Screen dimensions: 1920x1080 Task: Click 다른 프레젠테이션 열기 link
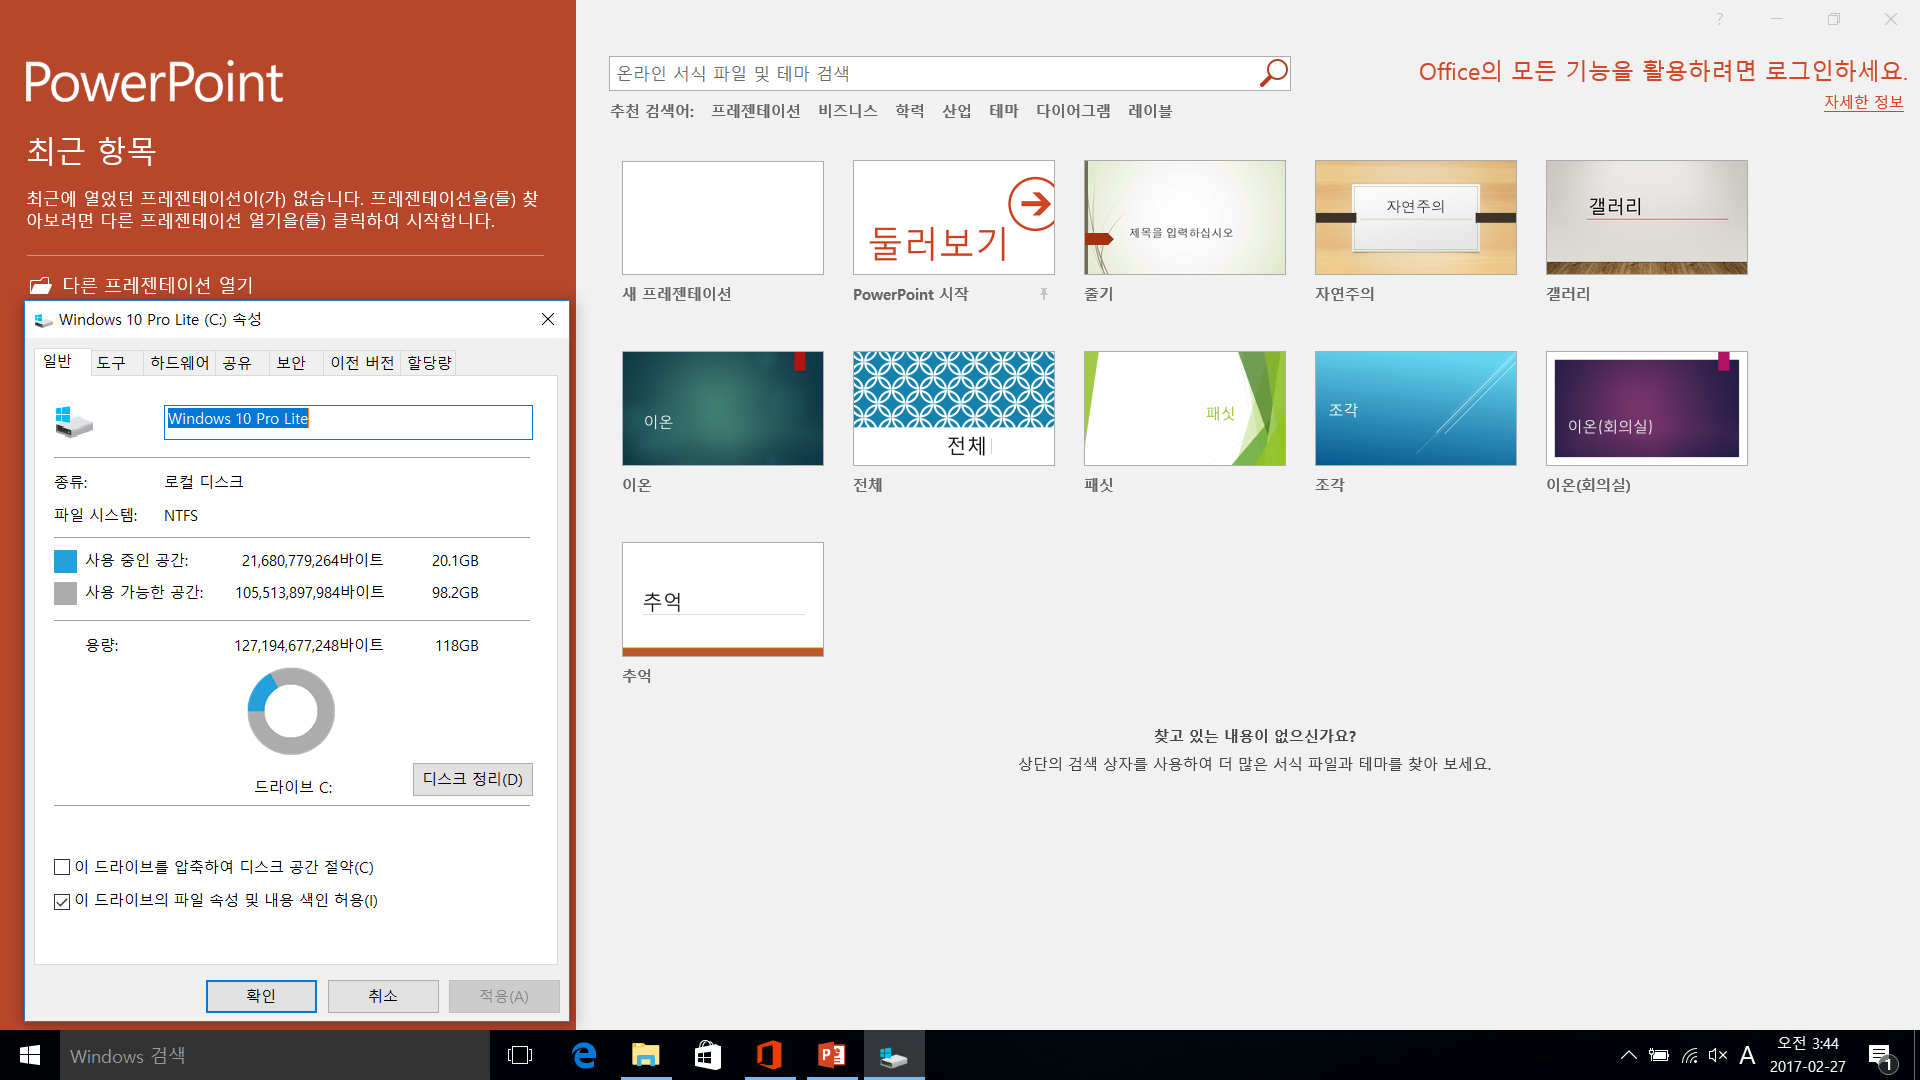coord(158,286)
